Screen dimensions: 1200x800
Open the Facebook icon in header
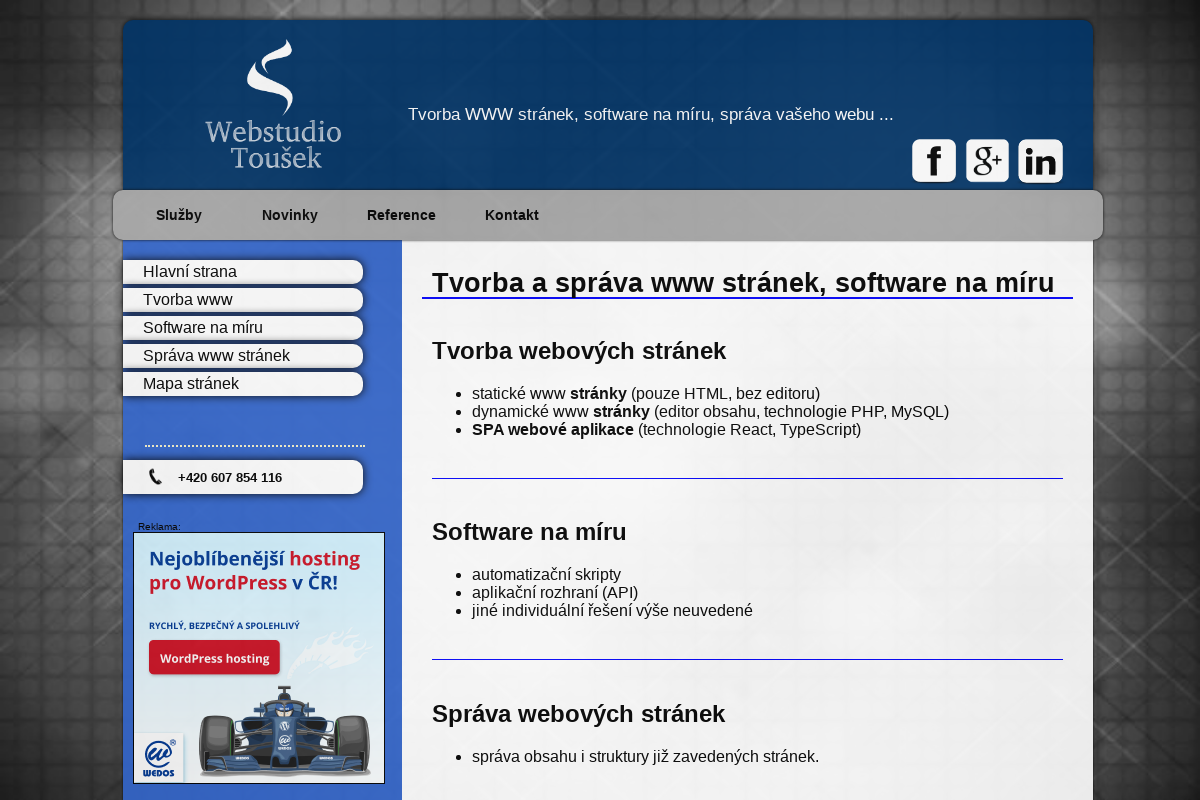(x=933, y=160)
